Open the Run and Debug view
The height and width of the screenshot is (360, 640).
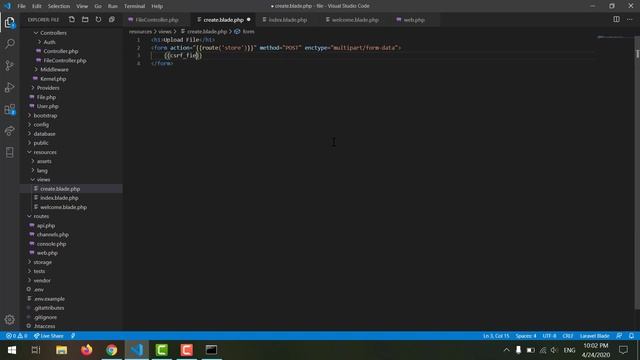click(x=10, y=87)
